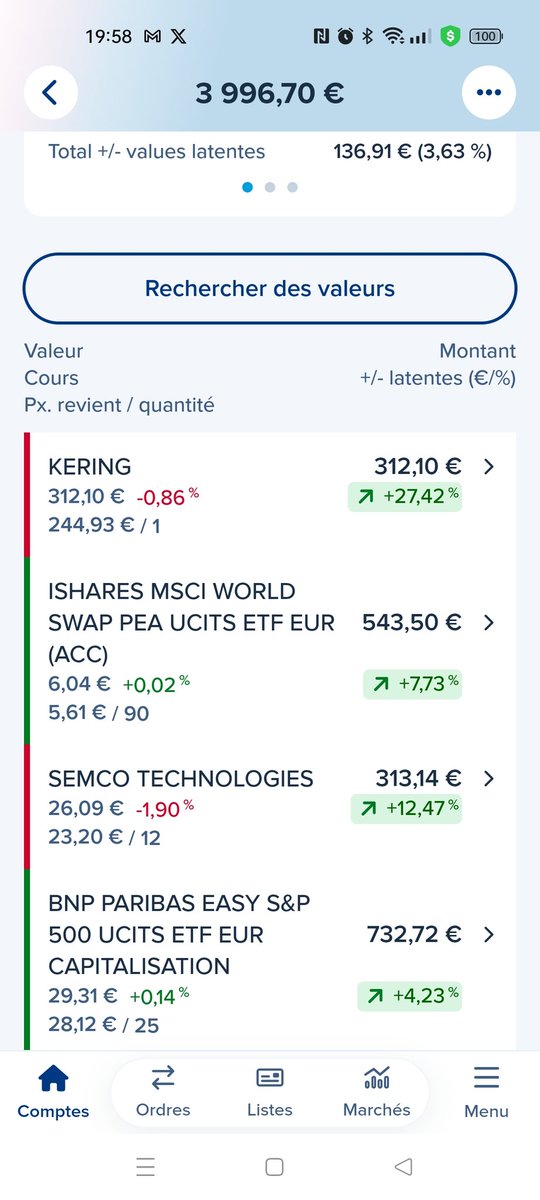Expand SEMCO Technologies row chevron

point(489,778)
